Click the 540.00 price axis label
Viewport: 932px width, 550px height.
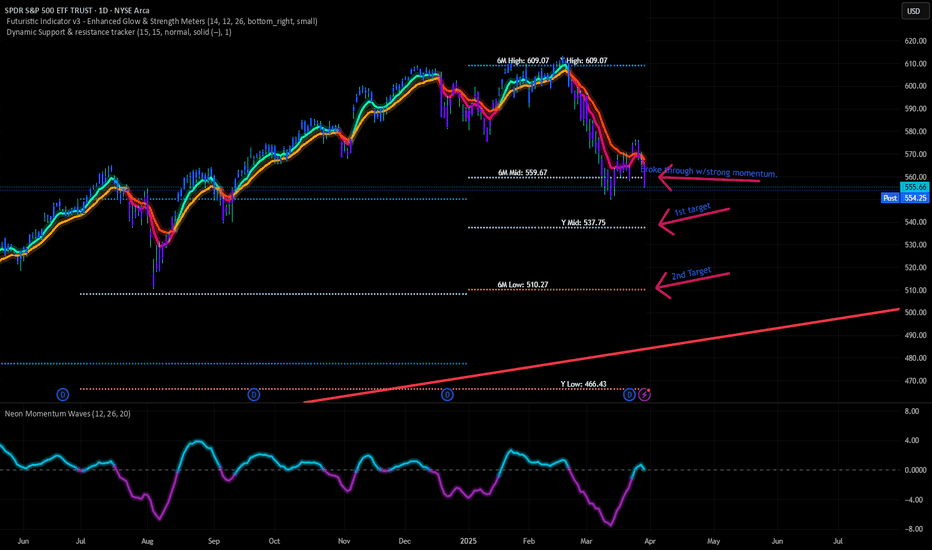(x=915, y=222)
